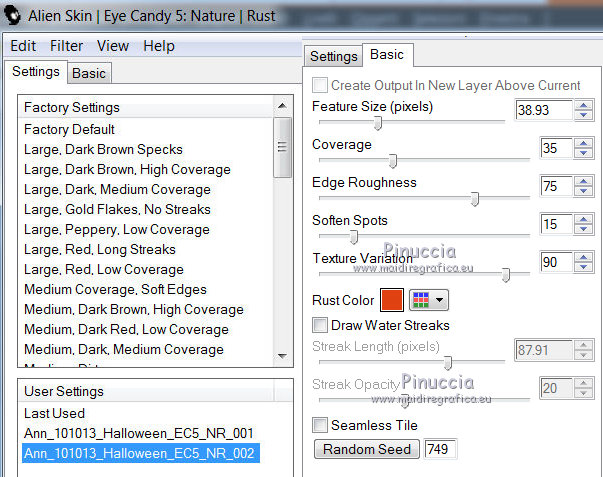Open the Edit menu
Image resolution: width=603 pixels, height=477 pixels.
pos(23,46)
